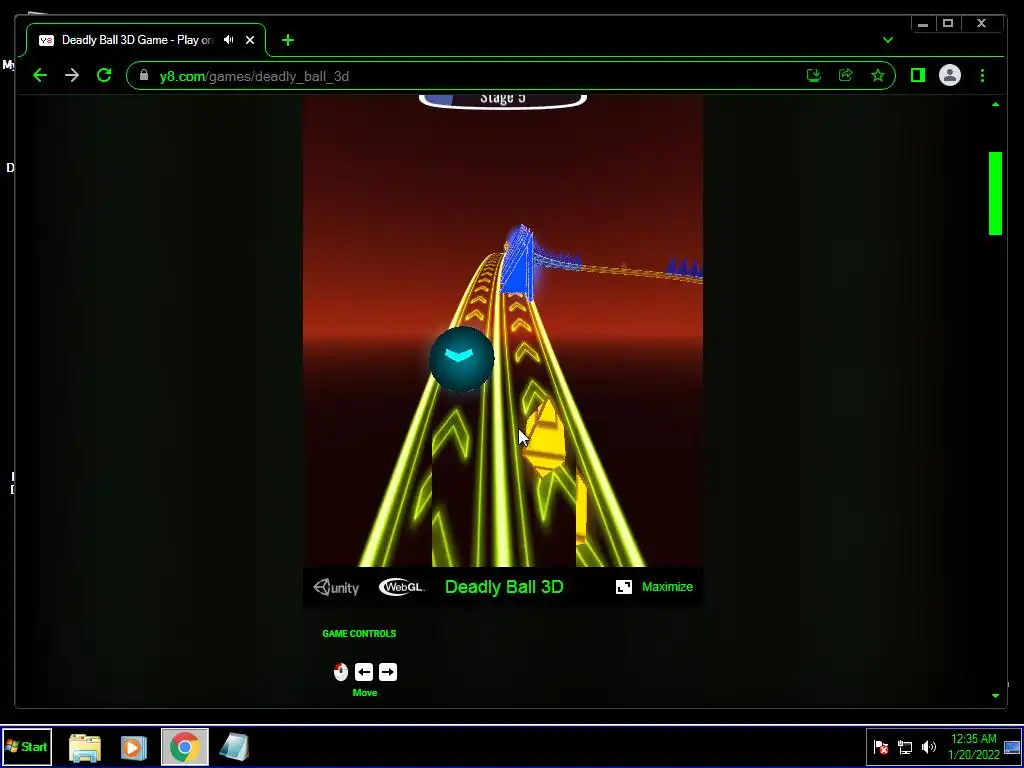
Task: Click the show desktop tray button
Action: click(1012, 747)
